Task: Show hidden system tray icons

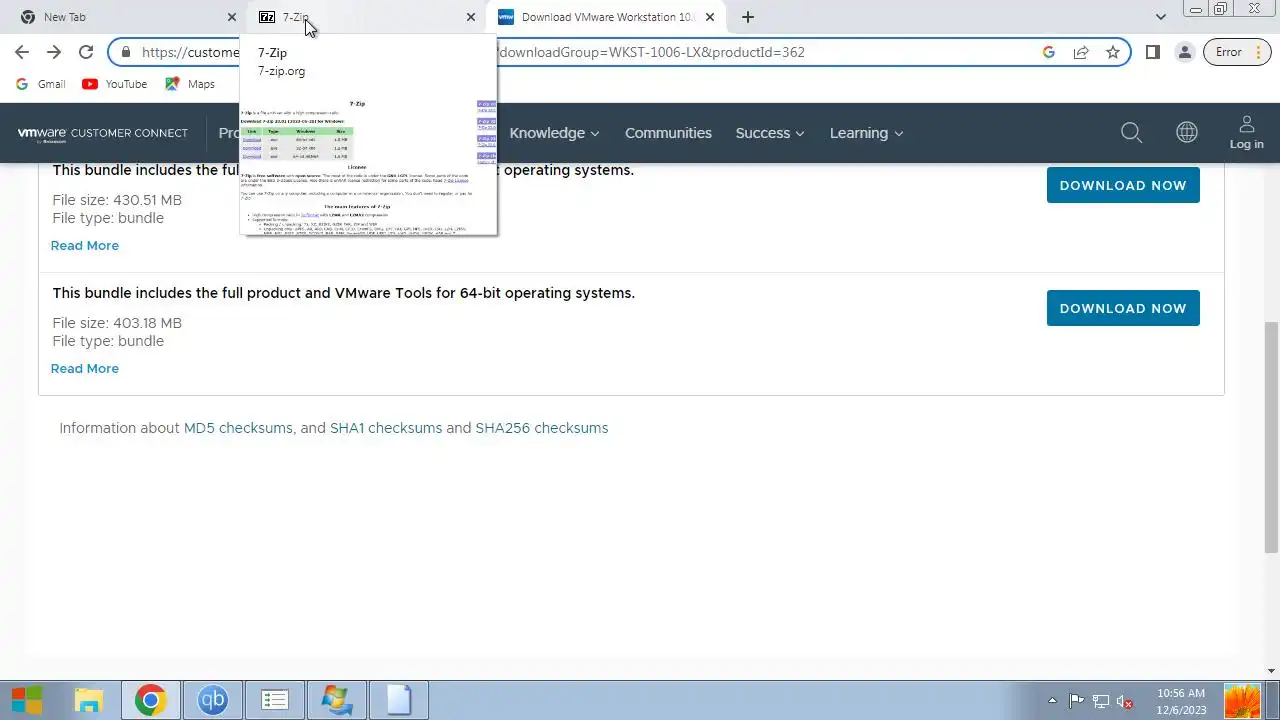Action: click(x=1052, y=701)
